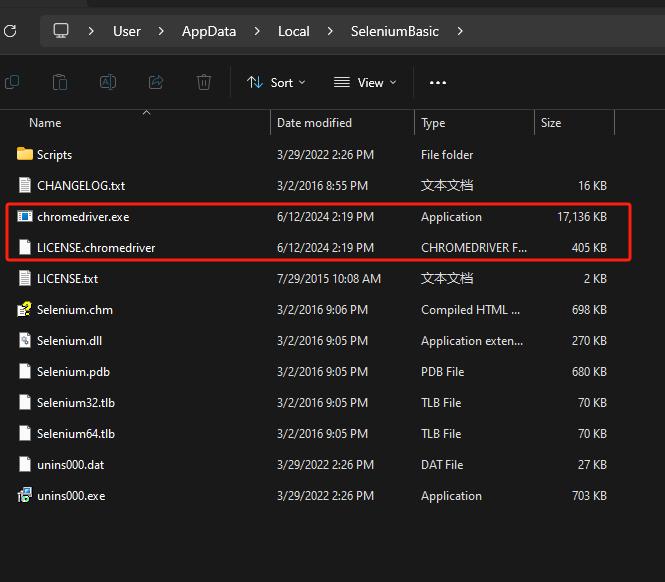
Task: Expand the chevron after This PC icon
Action: [91, 31]
